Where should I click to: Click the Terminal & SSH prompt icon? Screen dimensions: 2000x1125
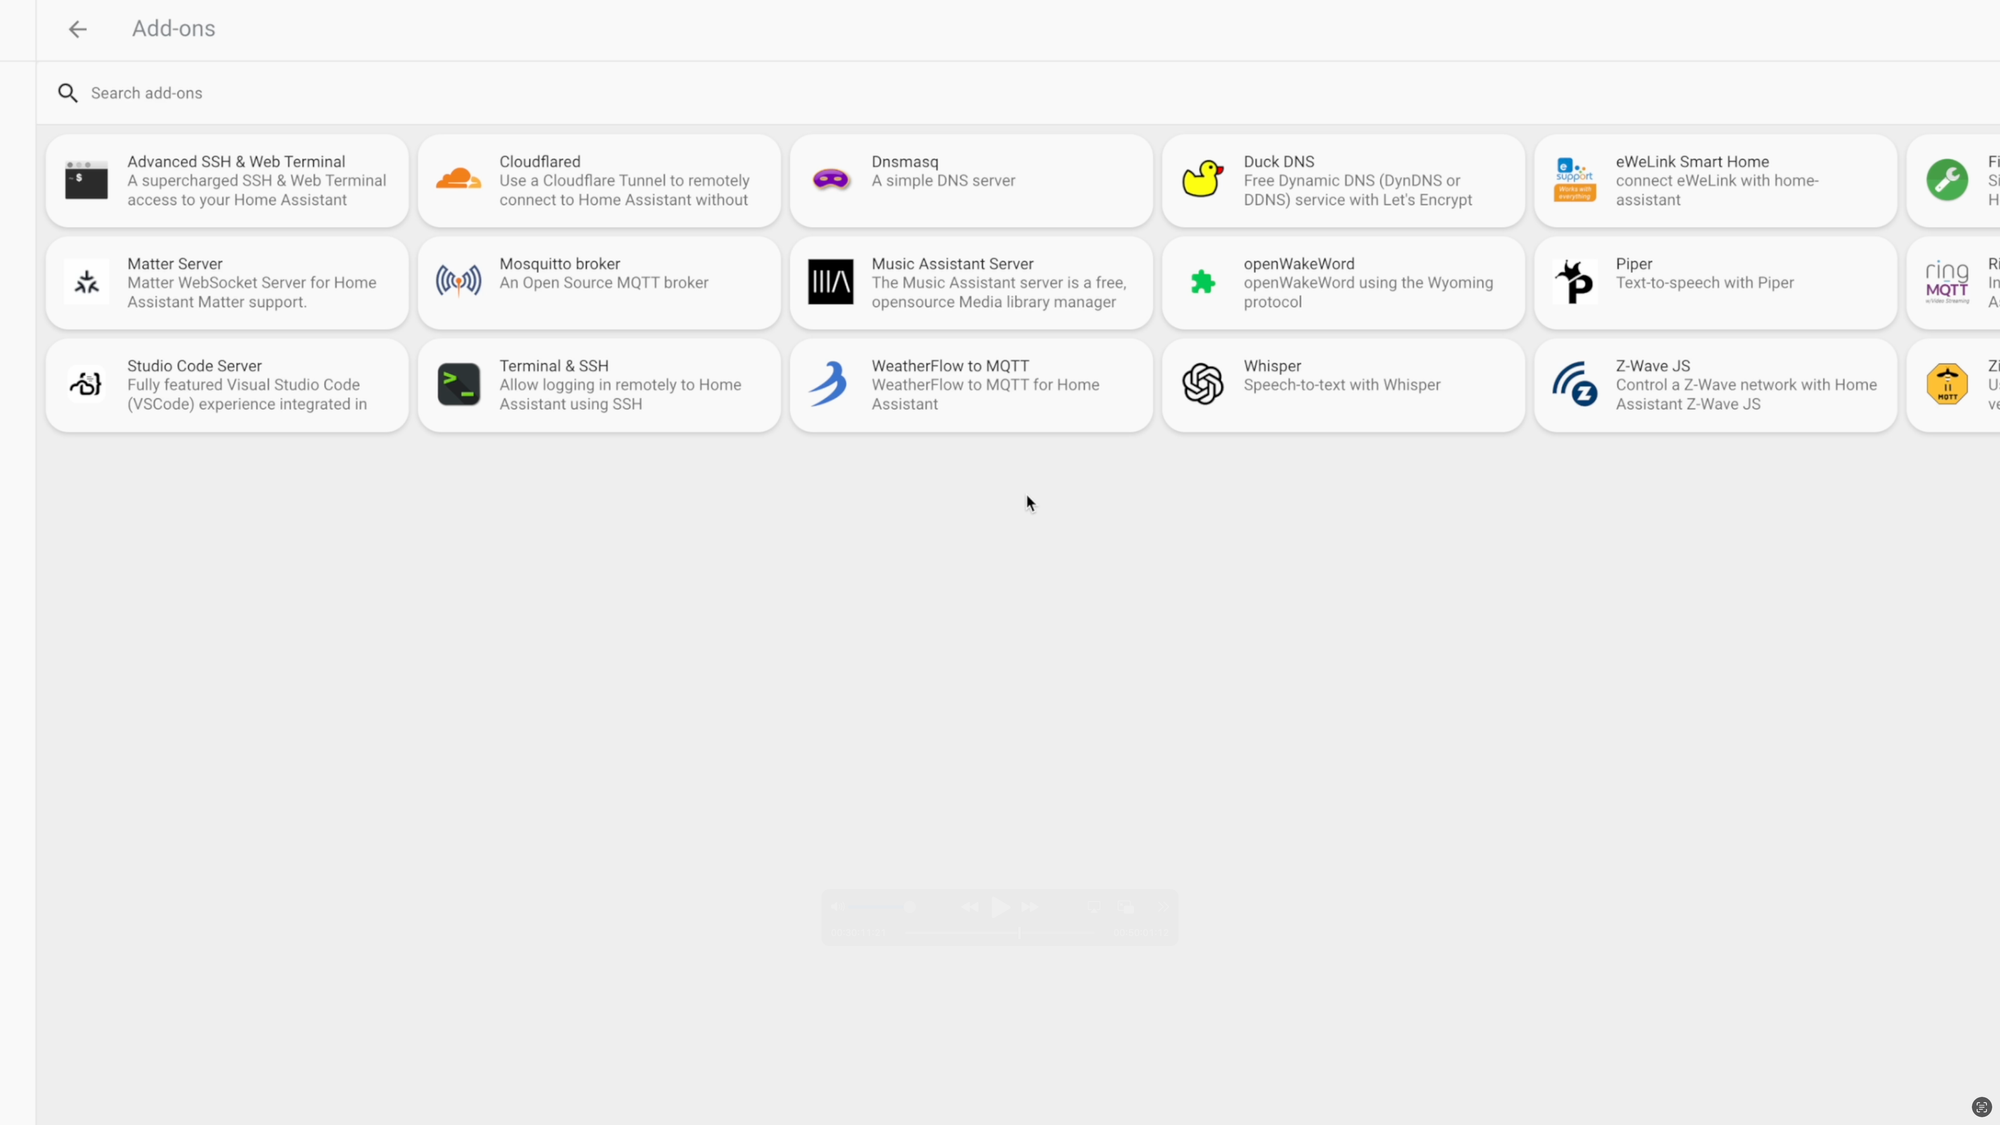click(x=459, y=384)
